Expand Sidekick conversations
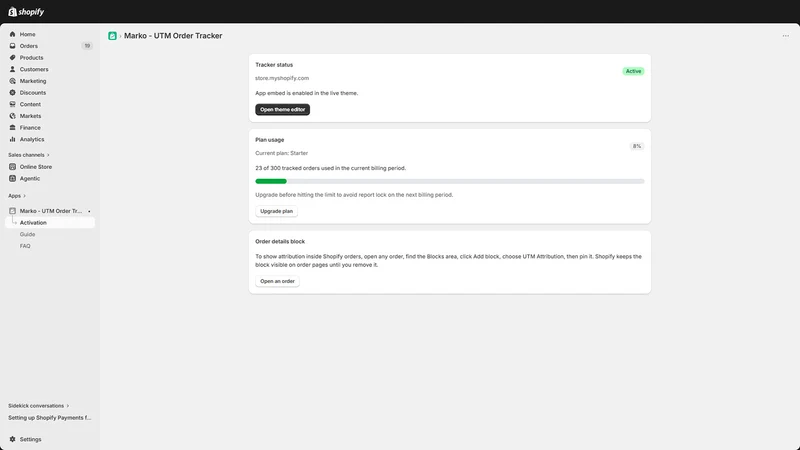800x450 pixels. (38, 406)
